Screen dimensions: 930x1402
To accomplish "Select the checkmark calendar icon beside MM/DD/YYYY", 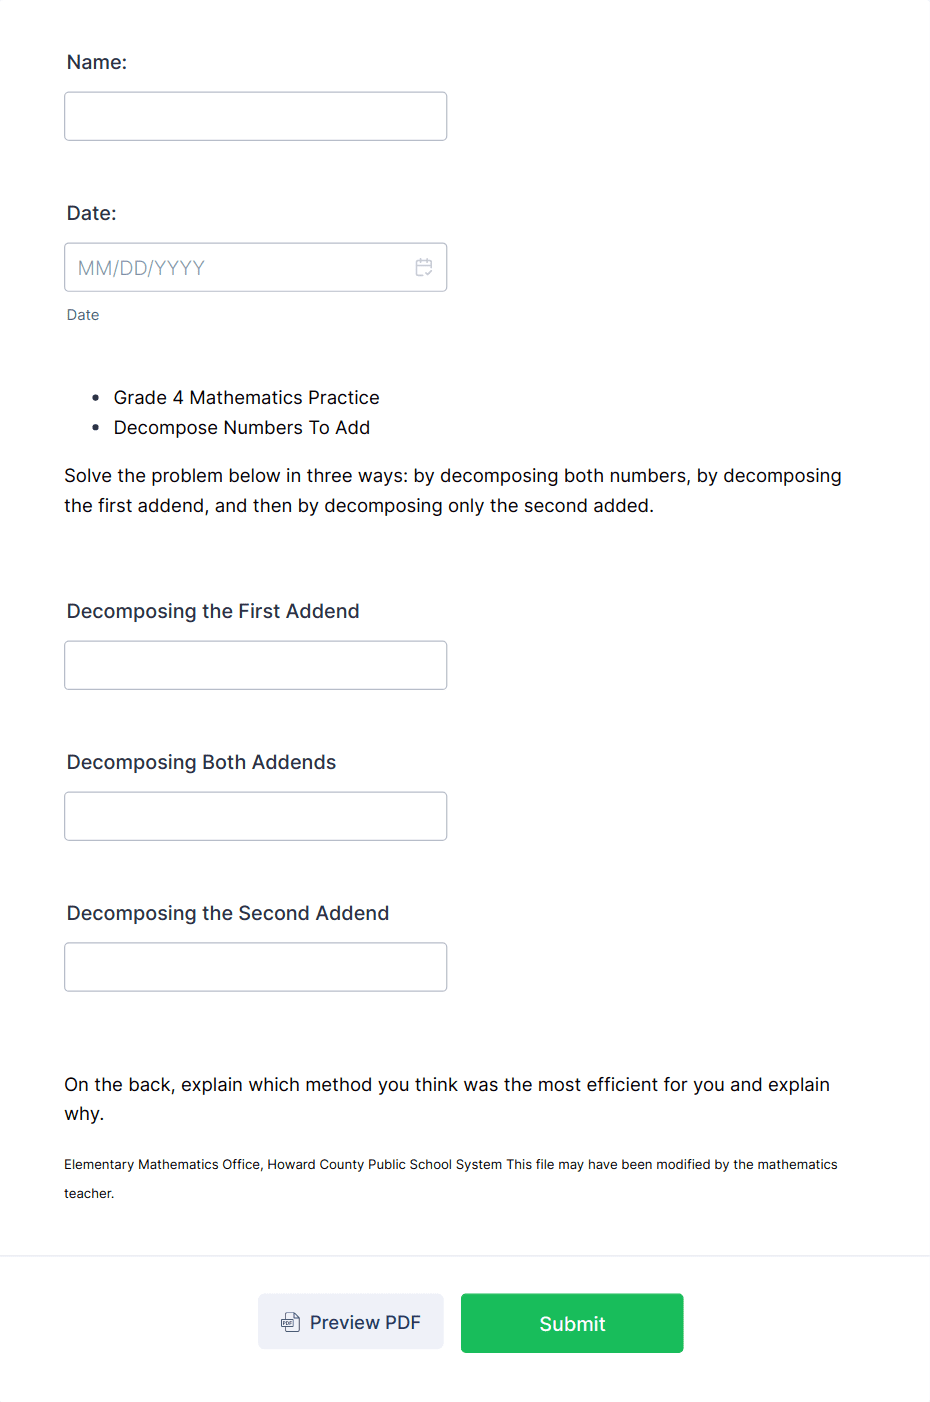I will pyautogui.click(x=423, y=267).
